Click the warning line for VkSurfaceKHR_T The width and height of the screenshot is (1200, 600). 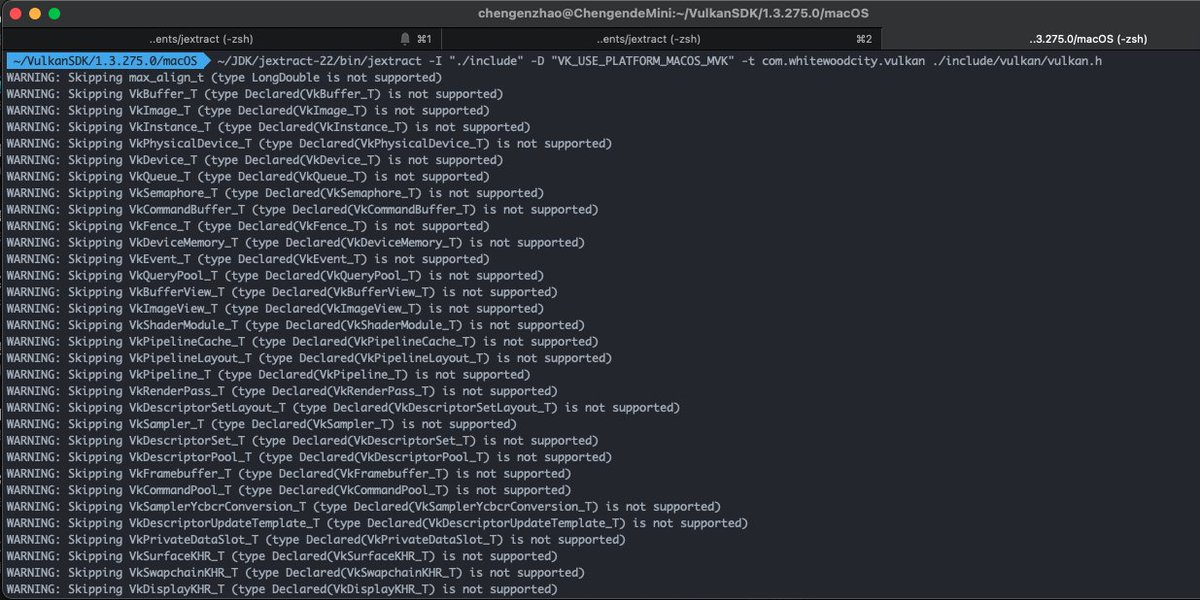[281, 556]
